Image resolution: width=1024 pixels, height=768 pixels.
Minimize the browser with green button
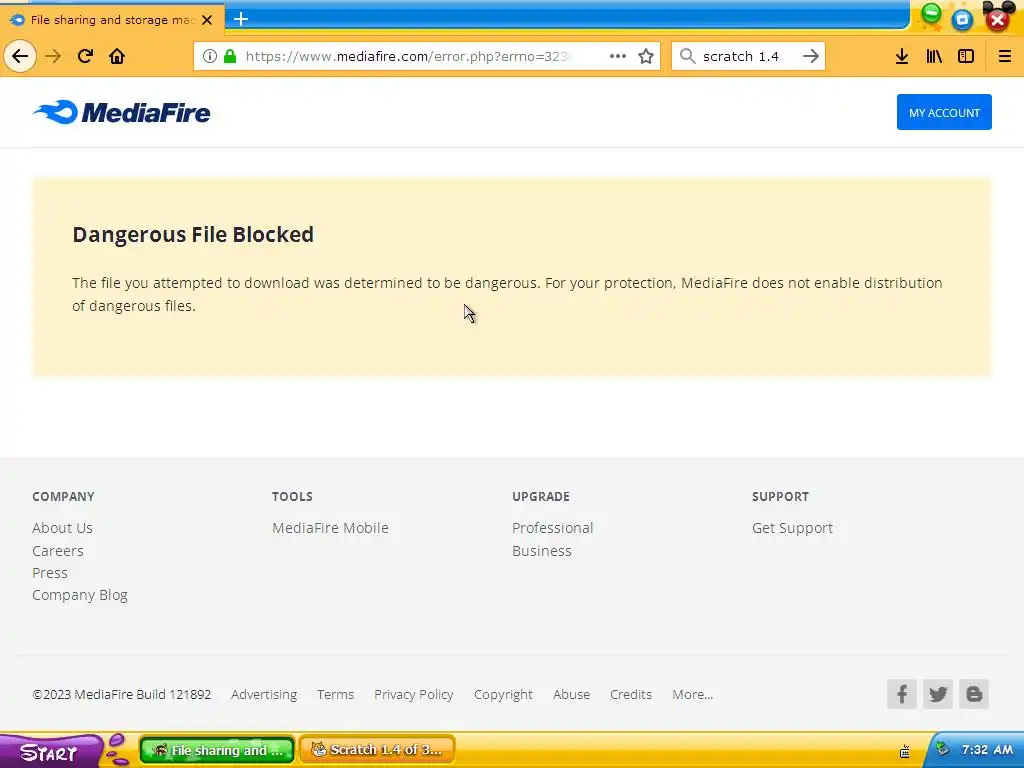coord(931,14)
